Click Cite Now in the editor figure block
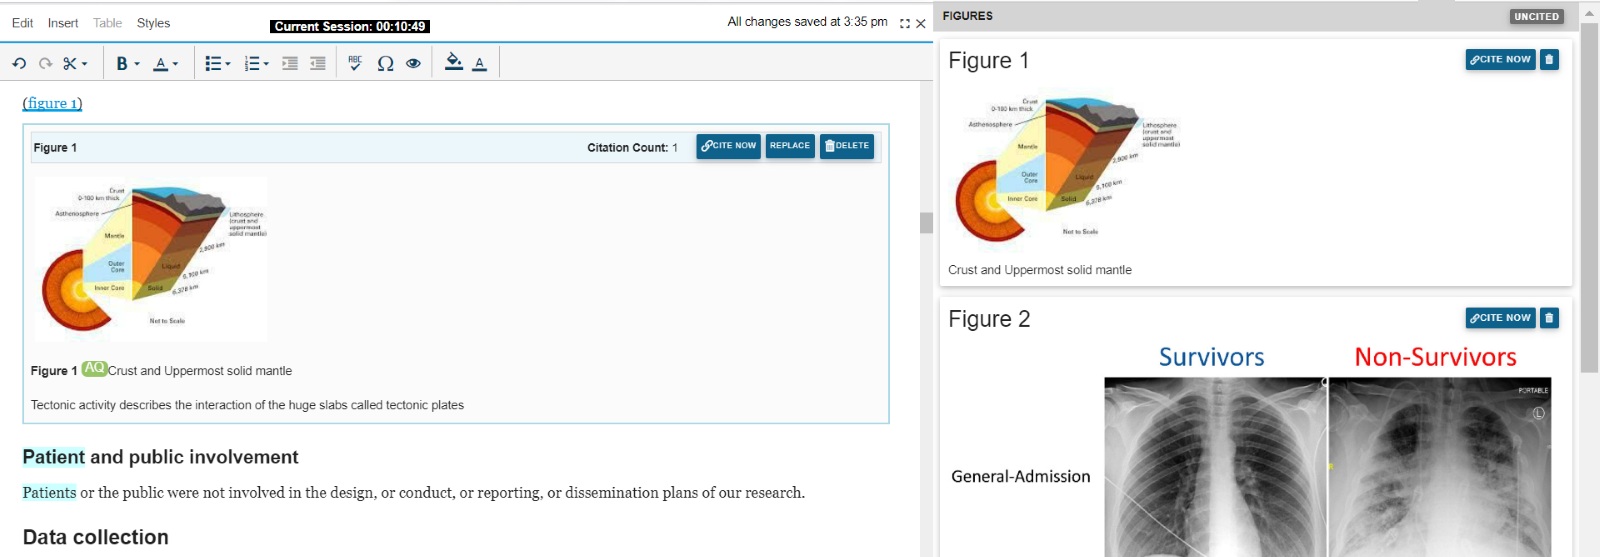Viewport: 1600px width, 557px height. 729,146
